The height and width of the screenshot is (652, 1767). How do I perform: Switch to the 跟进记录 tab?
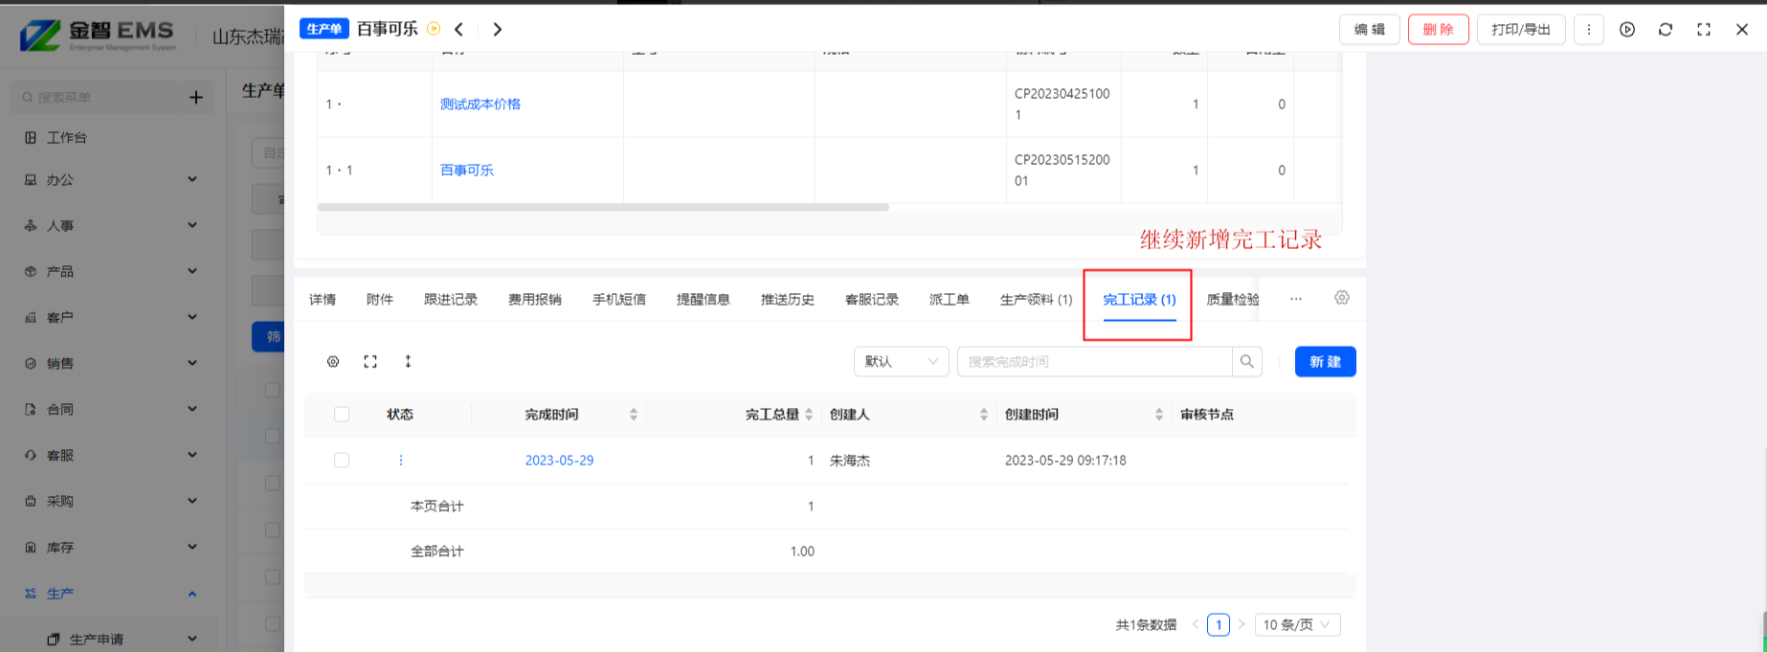click(451, 299)
